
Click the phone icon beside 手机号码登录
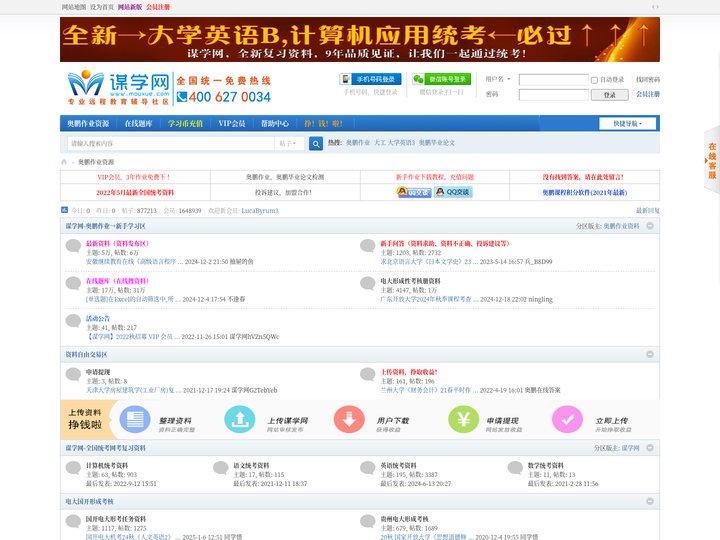[345, 79]
